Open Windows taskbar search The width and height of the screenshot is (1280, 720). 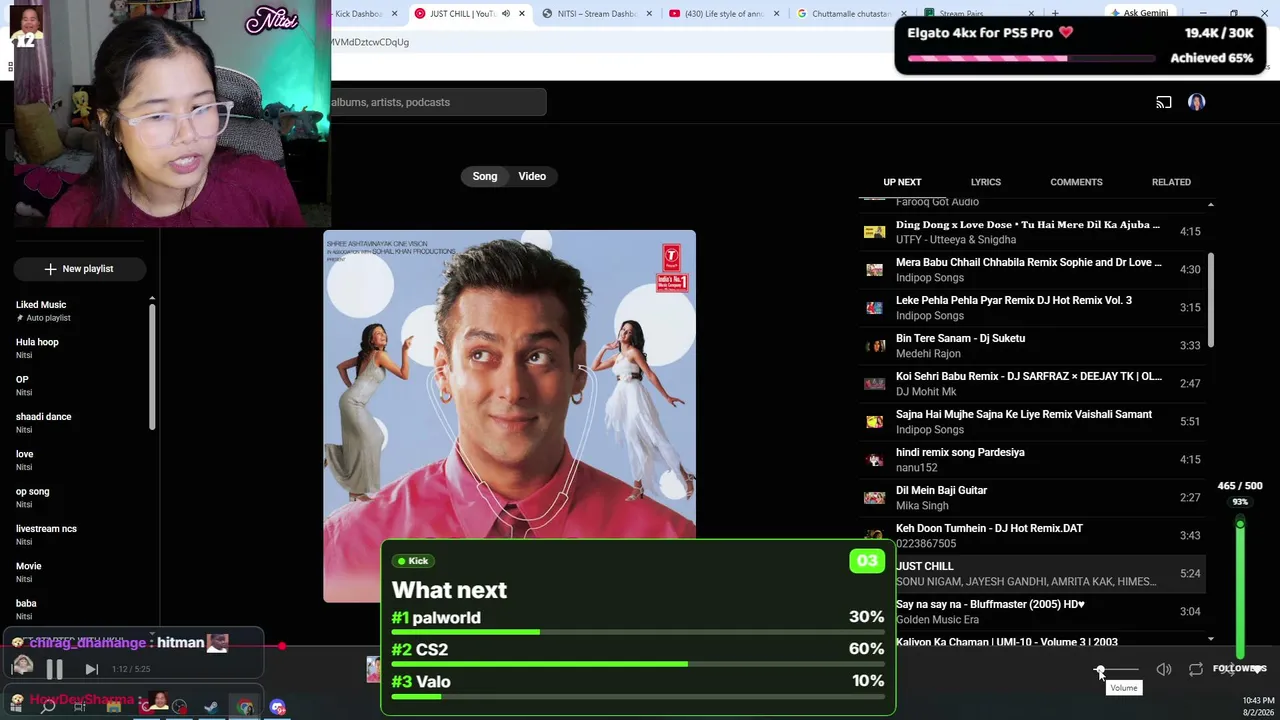(48, 707)
